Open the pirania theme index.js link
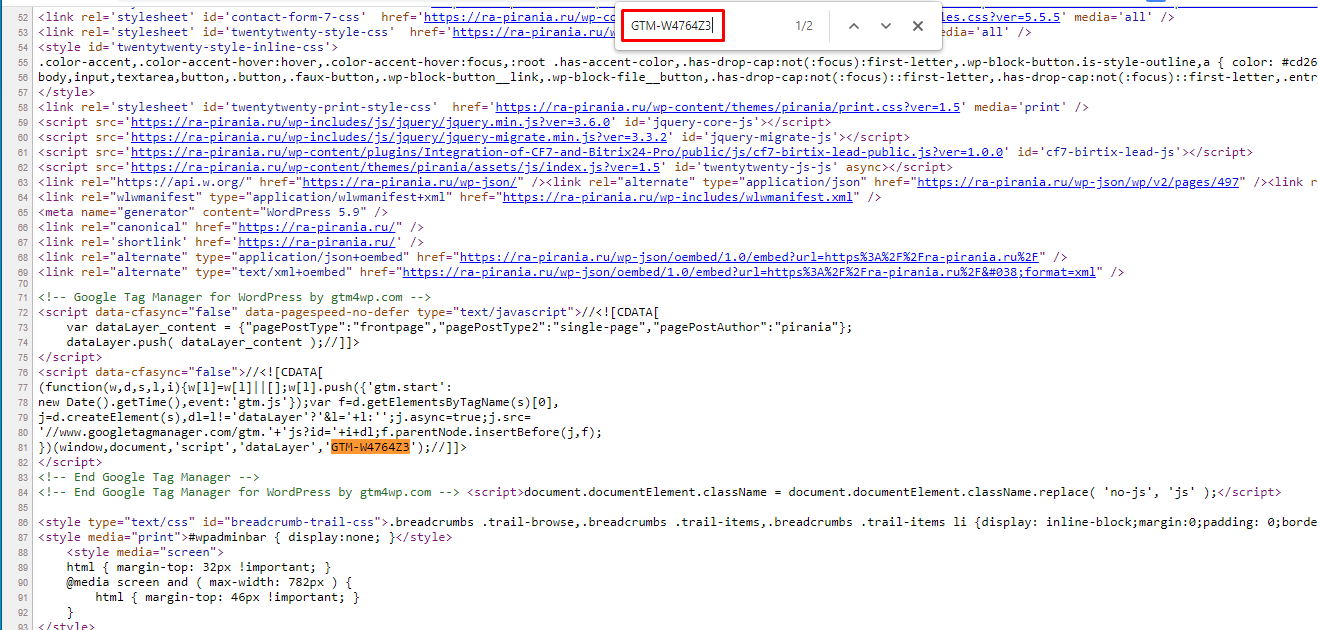1318x630 pixels. click(395, 167)
